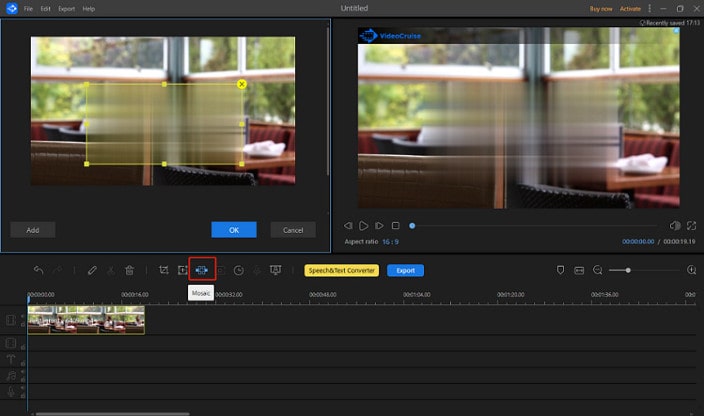
Task: Open the Speech&Text Converter
Action: pyautogui.click(x=342, y=270)
